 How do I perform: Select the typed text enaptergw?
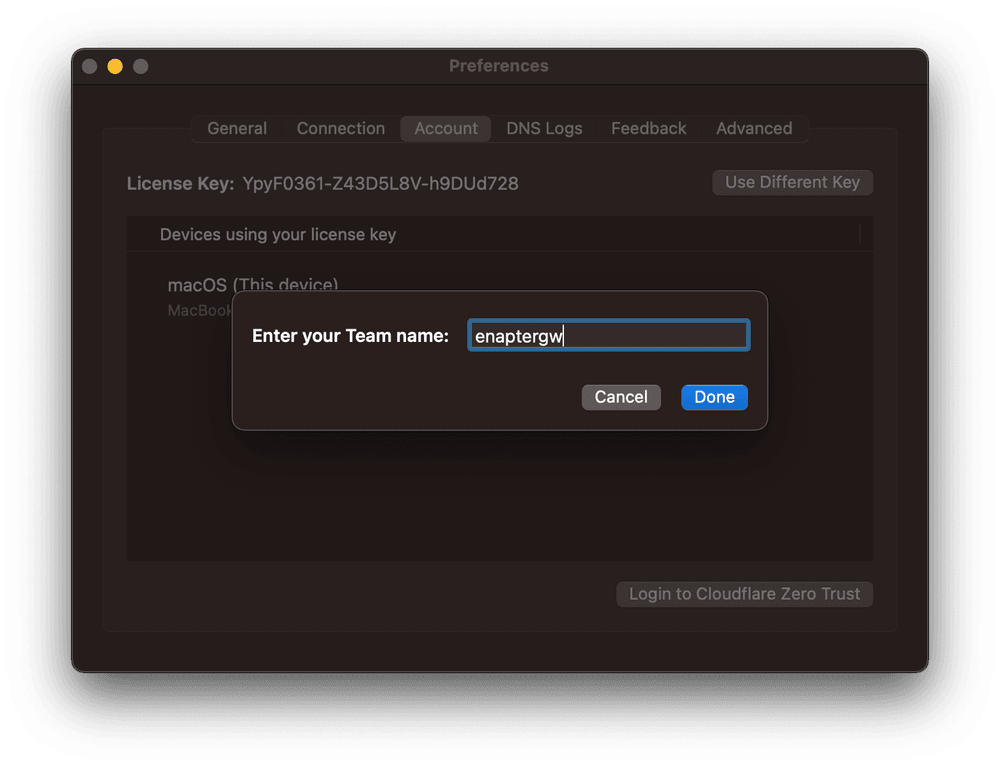pos(519,336)
